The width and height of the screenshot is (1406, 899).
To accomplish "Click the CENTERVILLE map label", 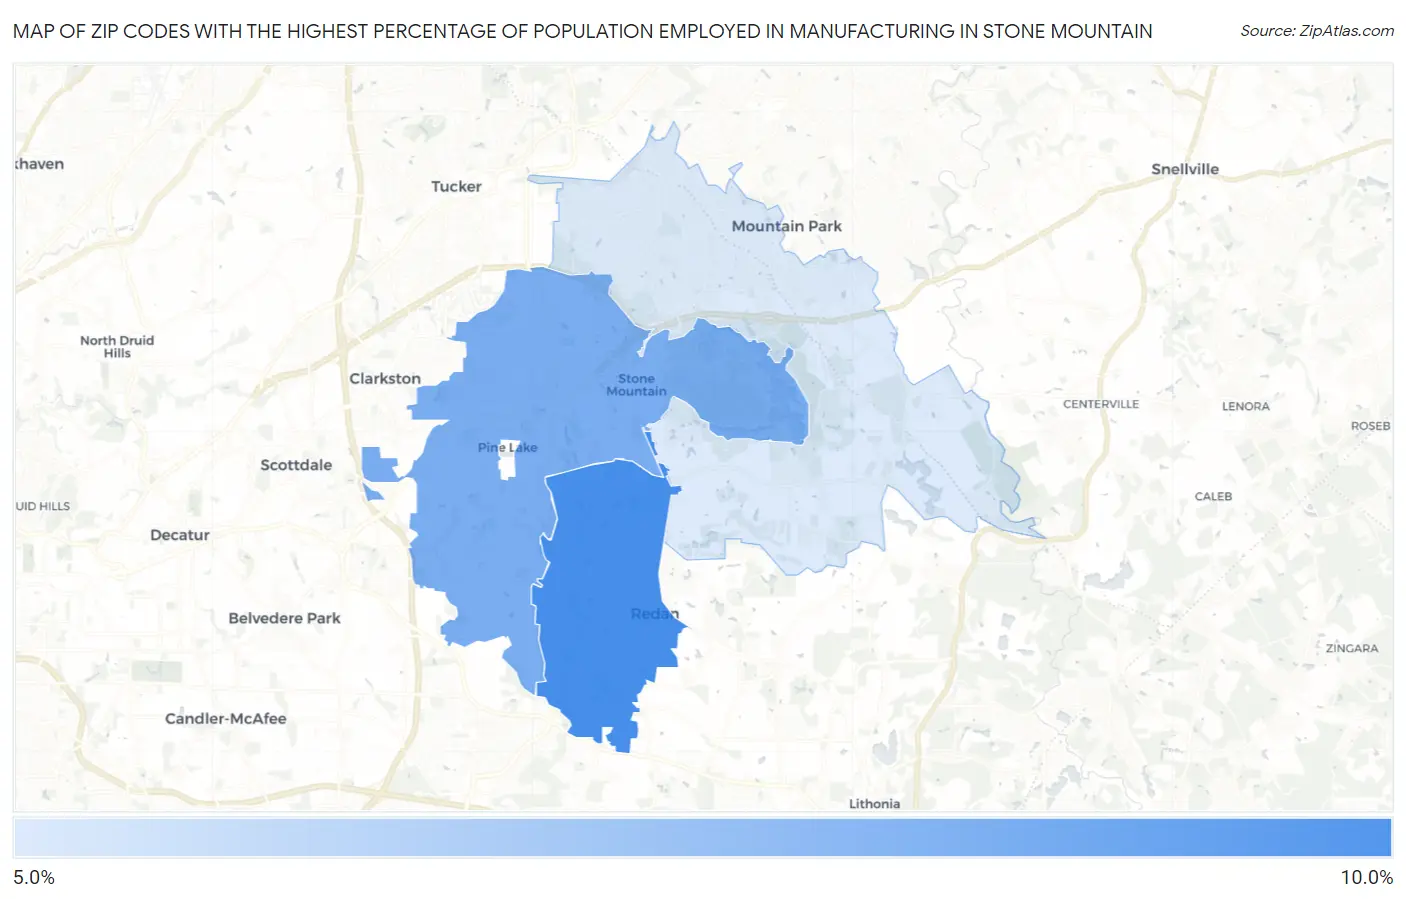I will tap(1101, 404).
